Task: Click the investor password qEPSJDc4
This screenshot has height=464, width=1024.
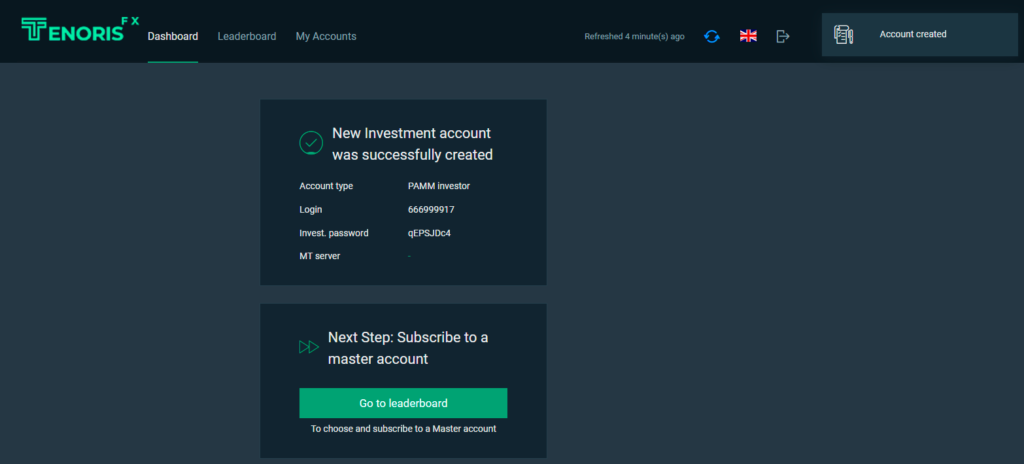Action: click(430, 233)
